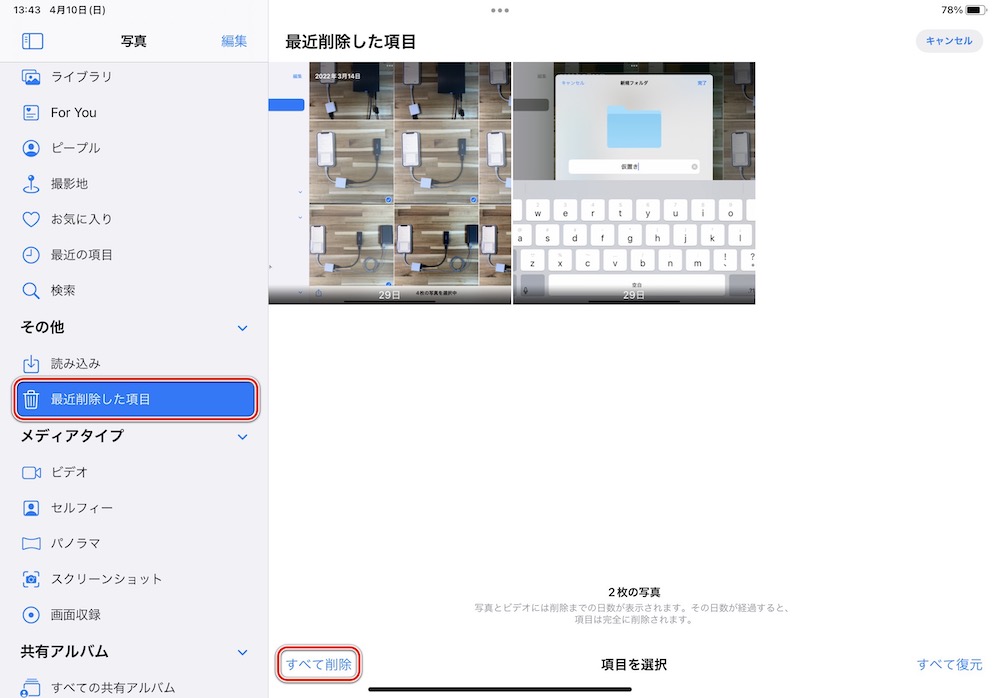The image size is (1000, 698).
Task: Go to 撮影地 in the sidebar
Action: coord(134,184)
